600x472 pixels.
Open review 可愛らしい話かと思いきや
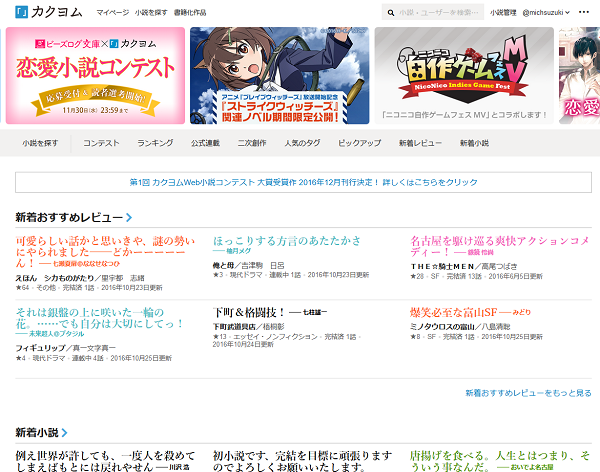pyautogui.click(x=105, y=252)
